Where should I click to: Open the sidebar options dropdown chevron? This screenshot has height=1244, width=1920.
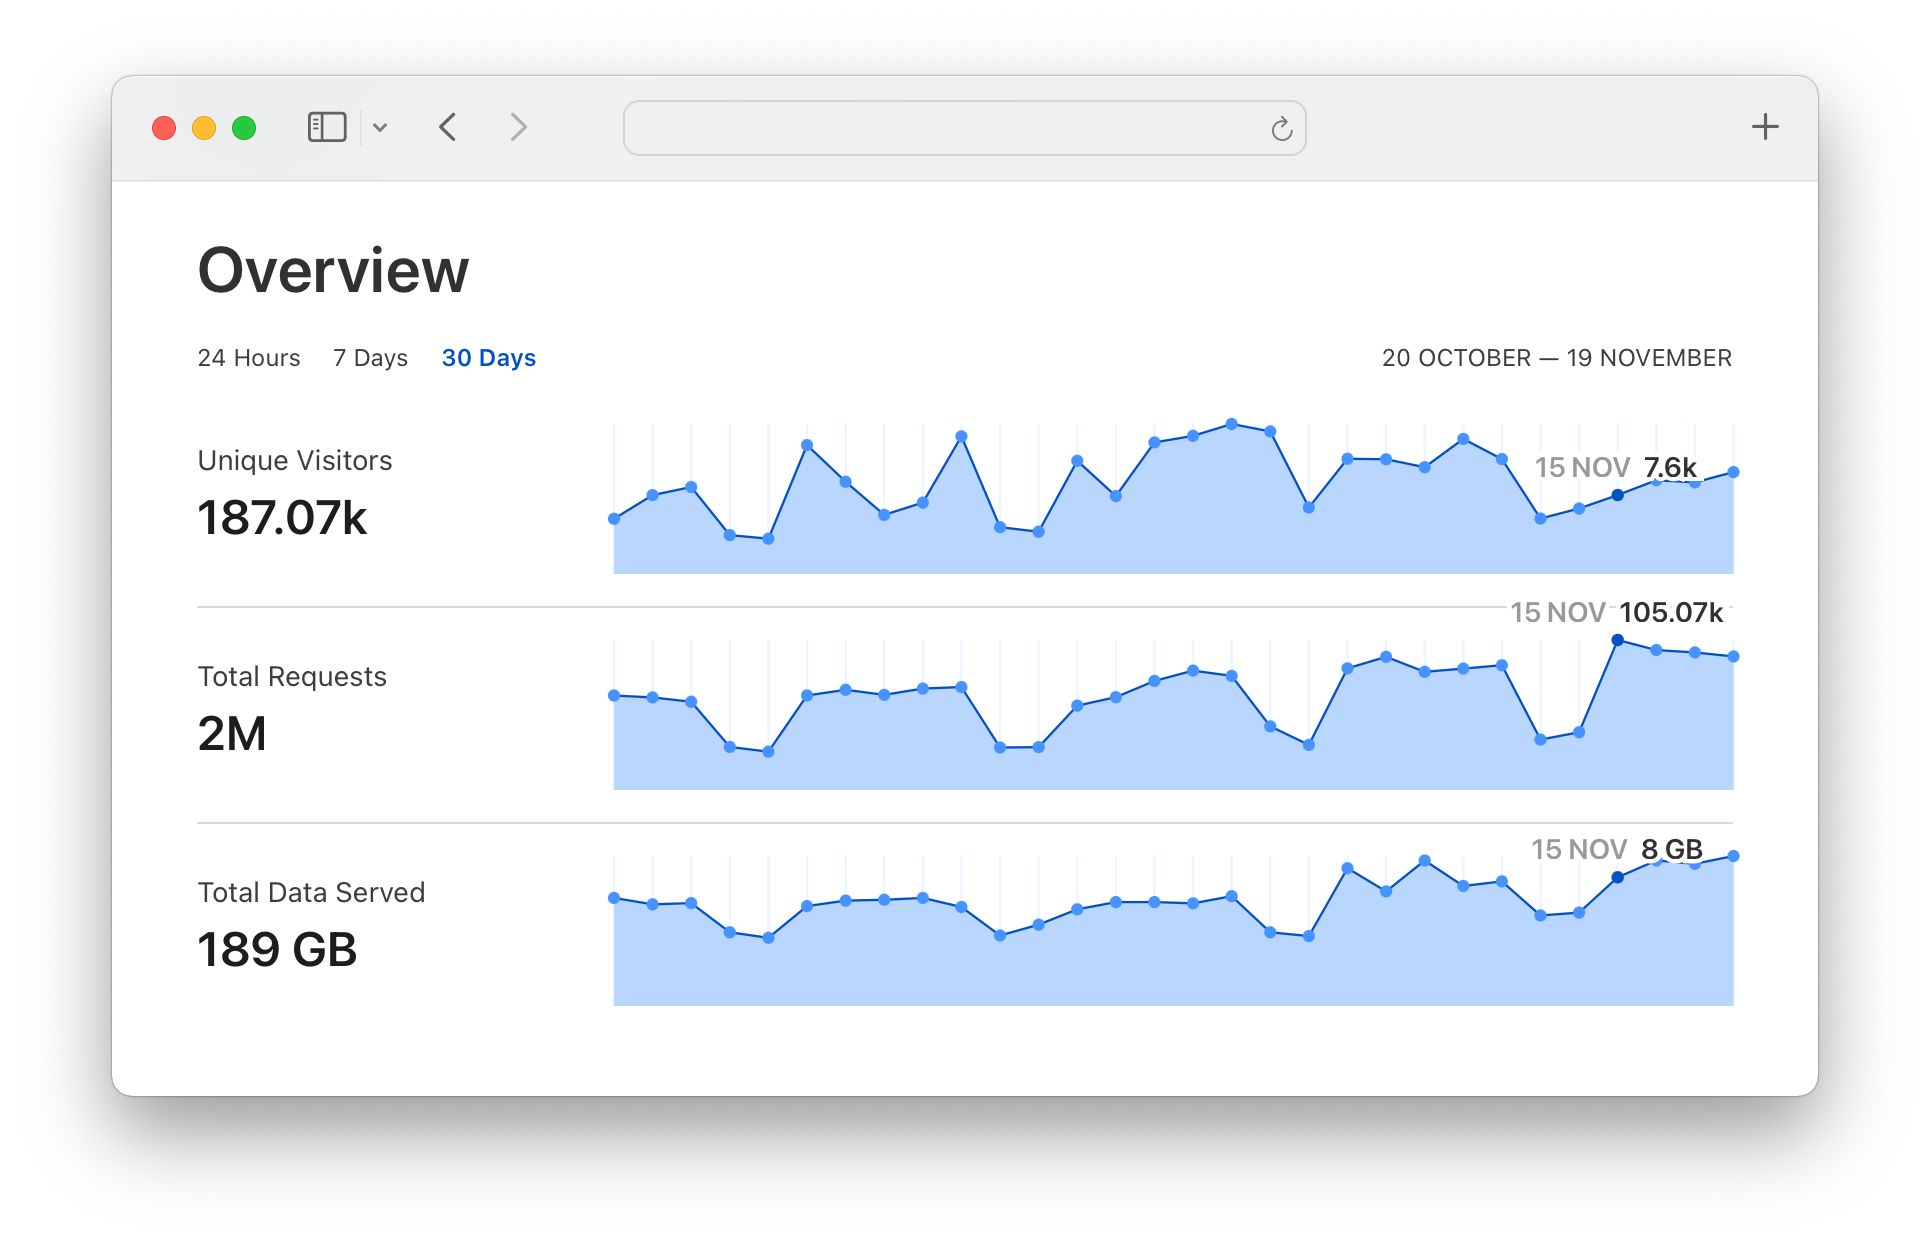(380, 127)
